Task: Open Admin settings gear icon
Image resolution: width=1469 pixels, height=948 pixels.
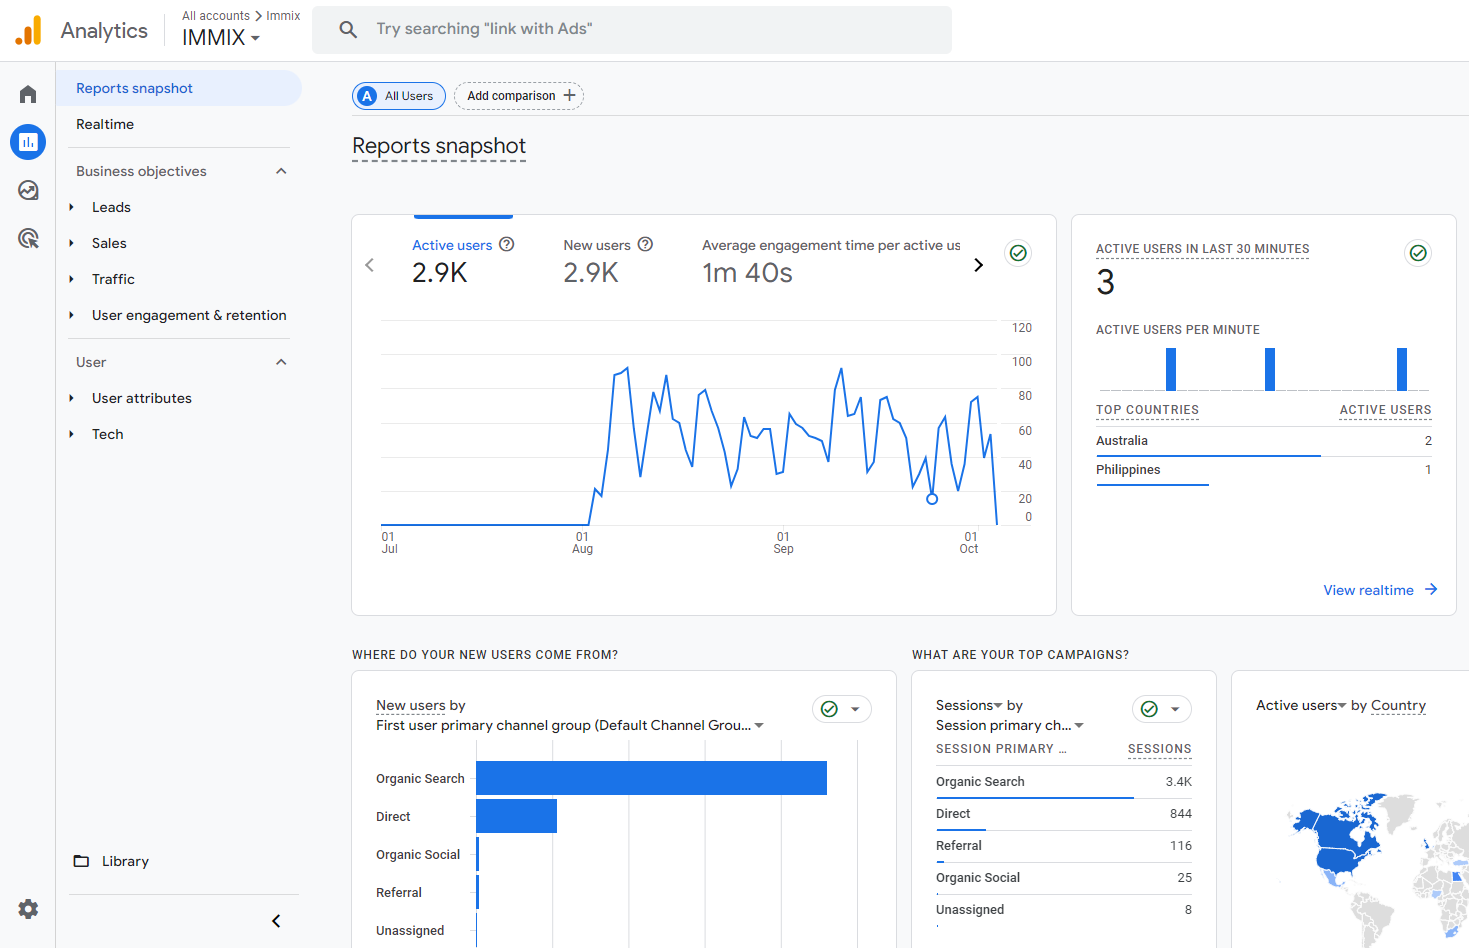Action: pyautogui.click(x=28, y=909)
